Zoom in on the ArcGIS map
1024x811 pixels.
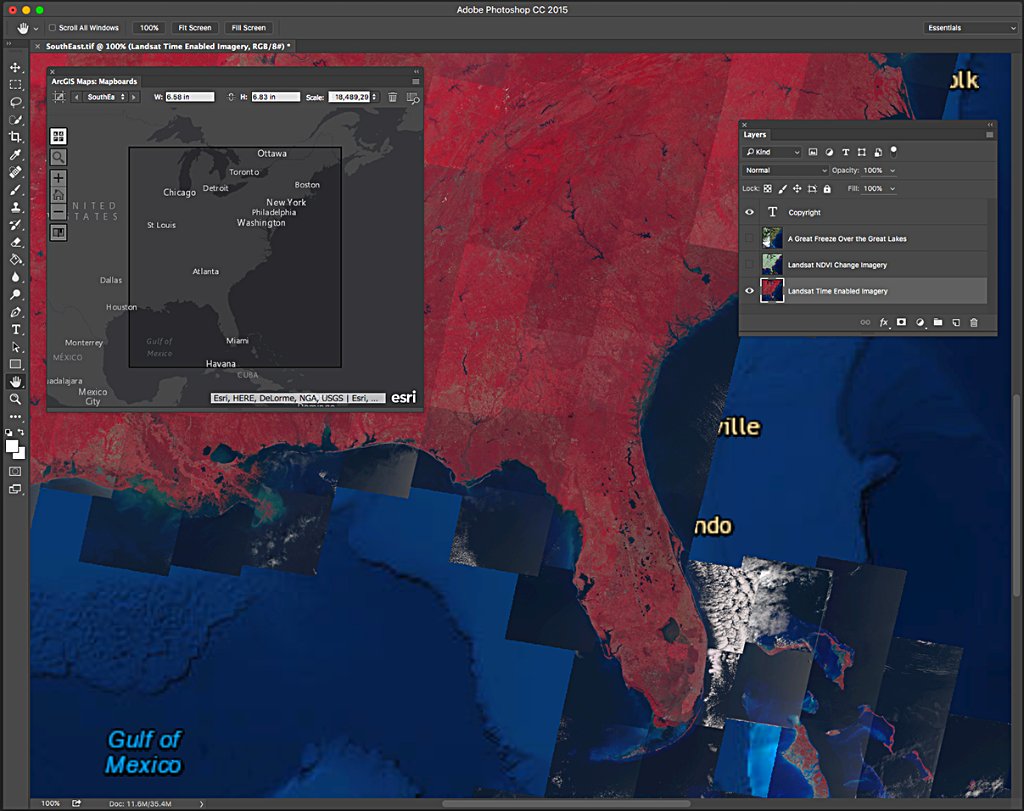[58, 178]
